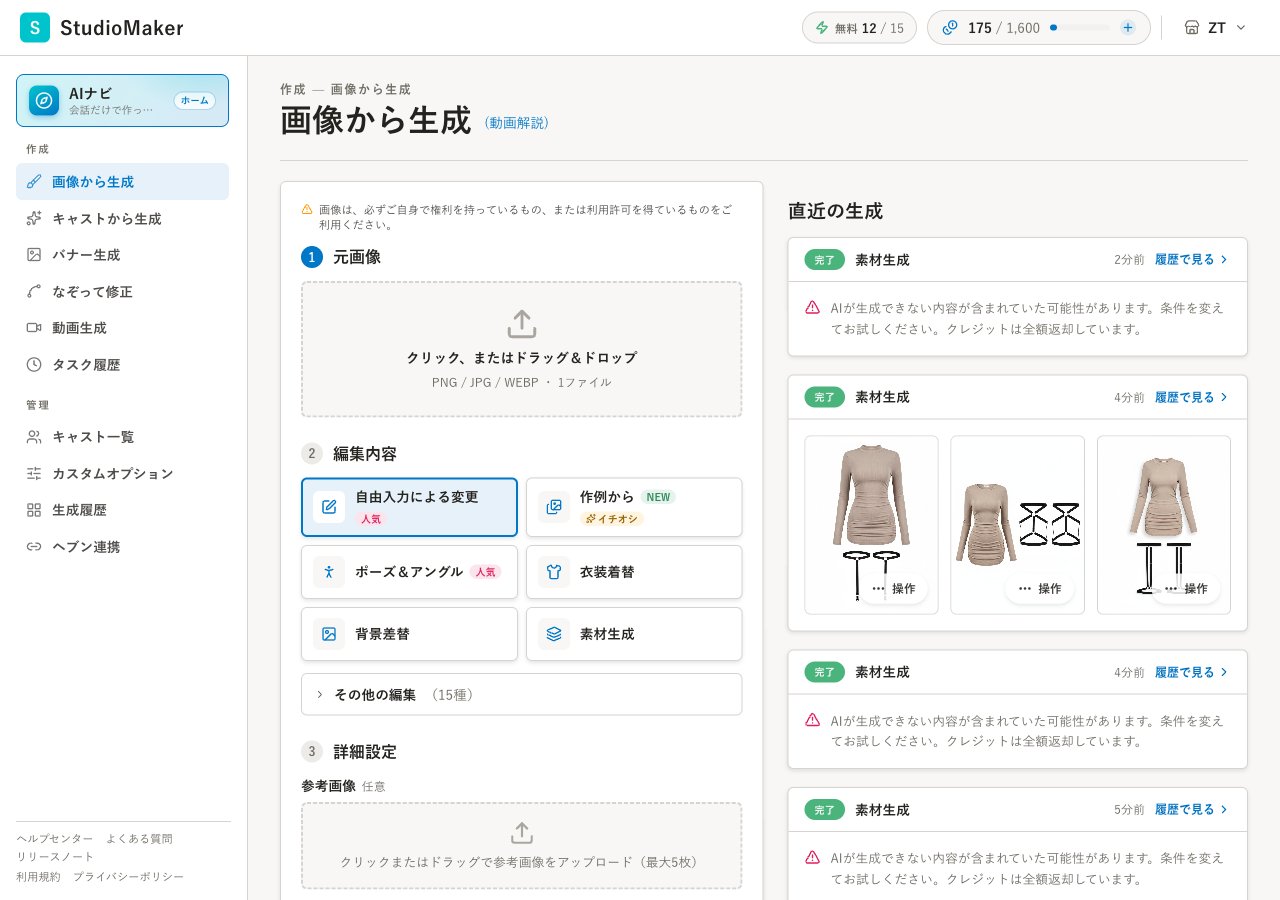Click the StudioMaker logo icon

(35, 28)
